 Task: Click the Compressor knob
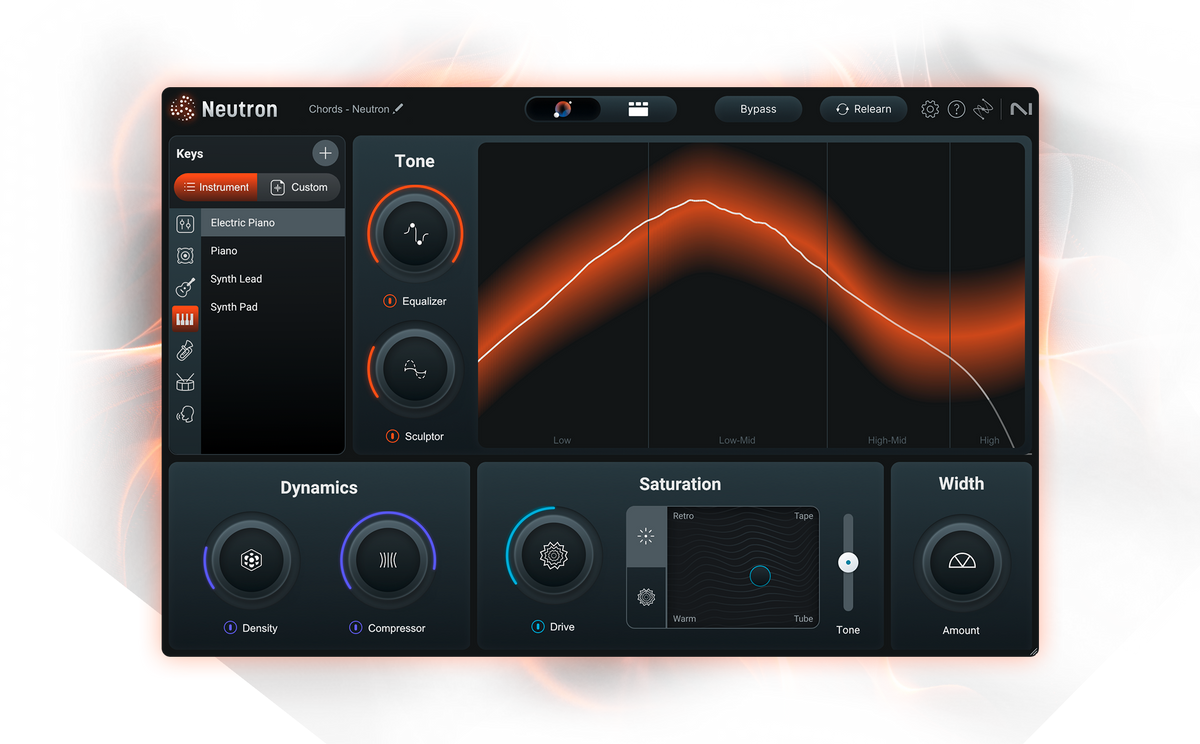[x=388, y=561]
